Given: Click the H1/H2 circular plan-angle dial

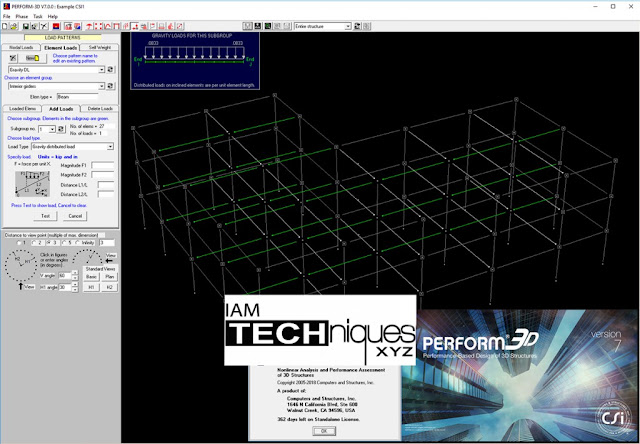Looking at the screenshot, I should click(21, 266).
